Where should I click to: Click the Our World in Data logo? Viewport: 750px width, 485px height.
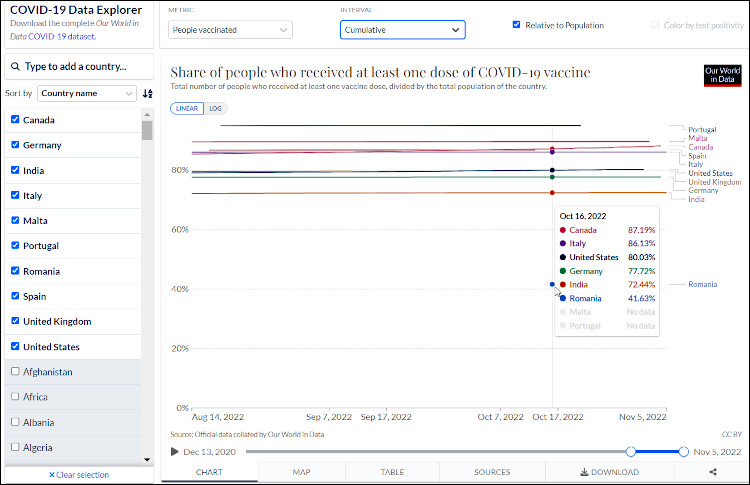coord(722,77)
